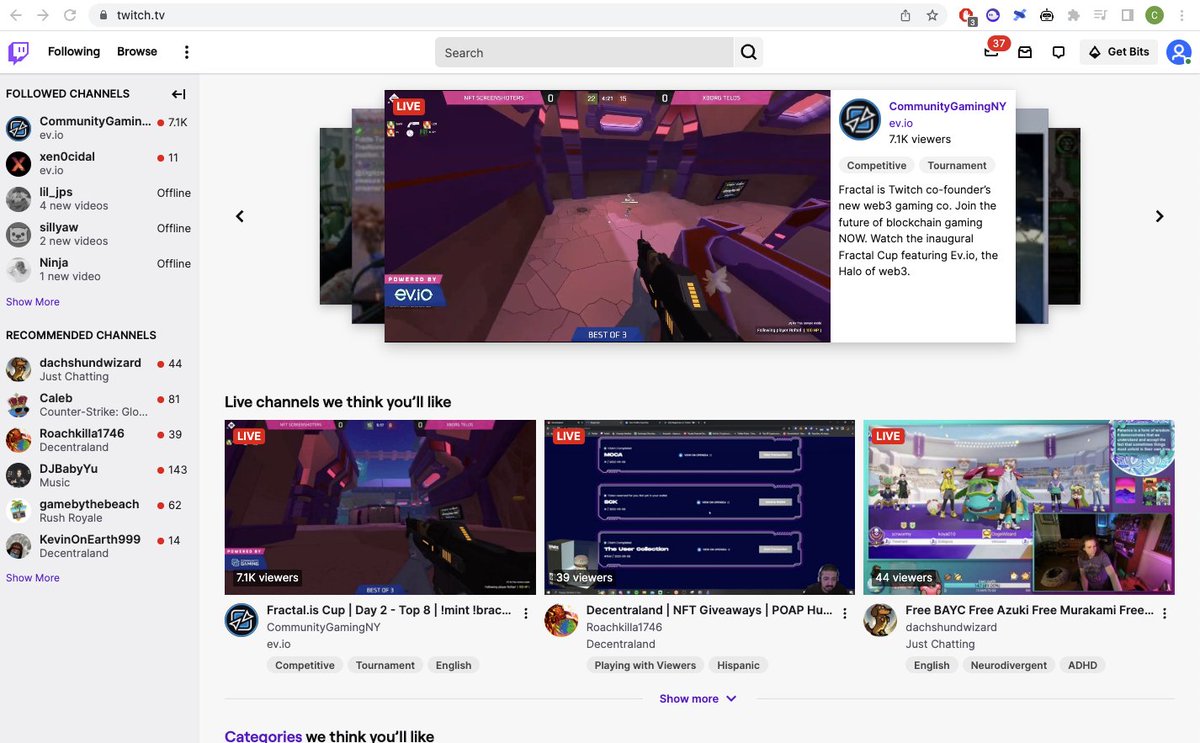Go to next carousel stream
Screen dimensions: 1200x743
tap(1160, 216)
